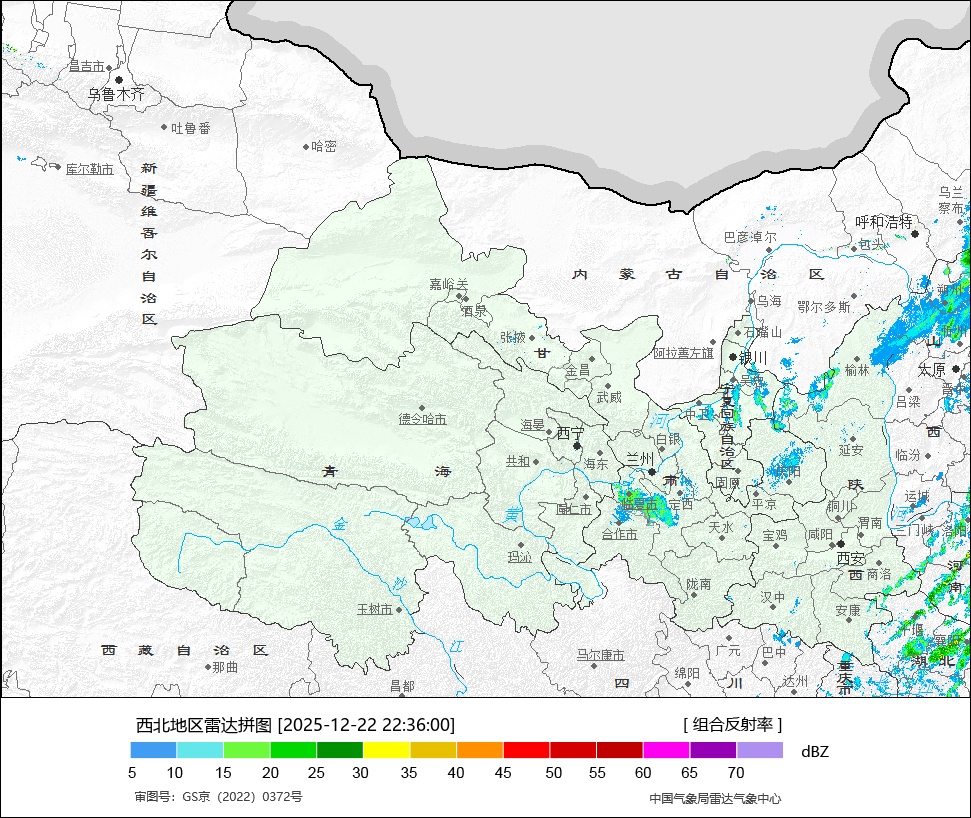Click the 固原 city label
Viewport: 971px width, 818px height.
(x=728, y=482)
